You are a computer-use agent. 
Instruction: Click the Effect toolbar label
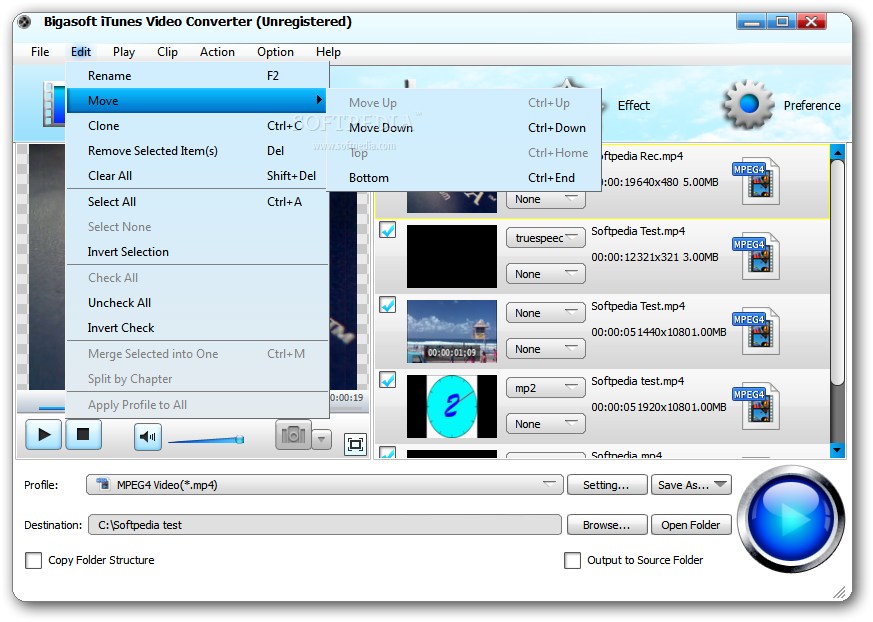pos(634,106)
